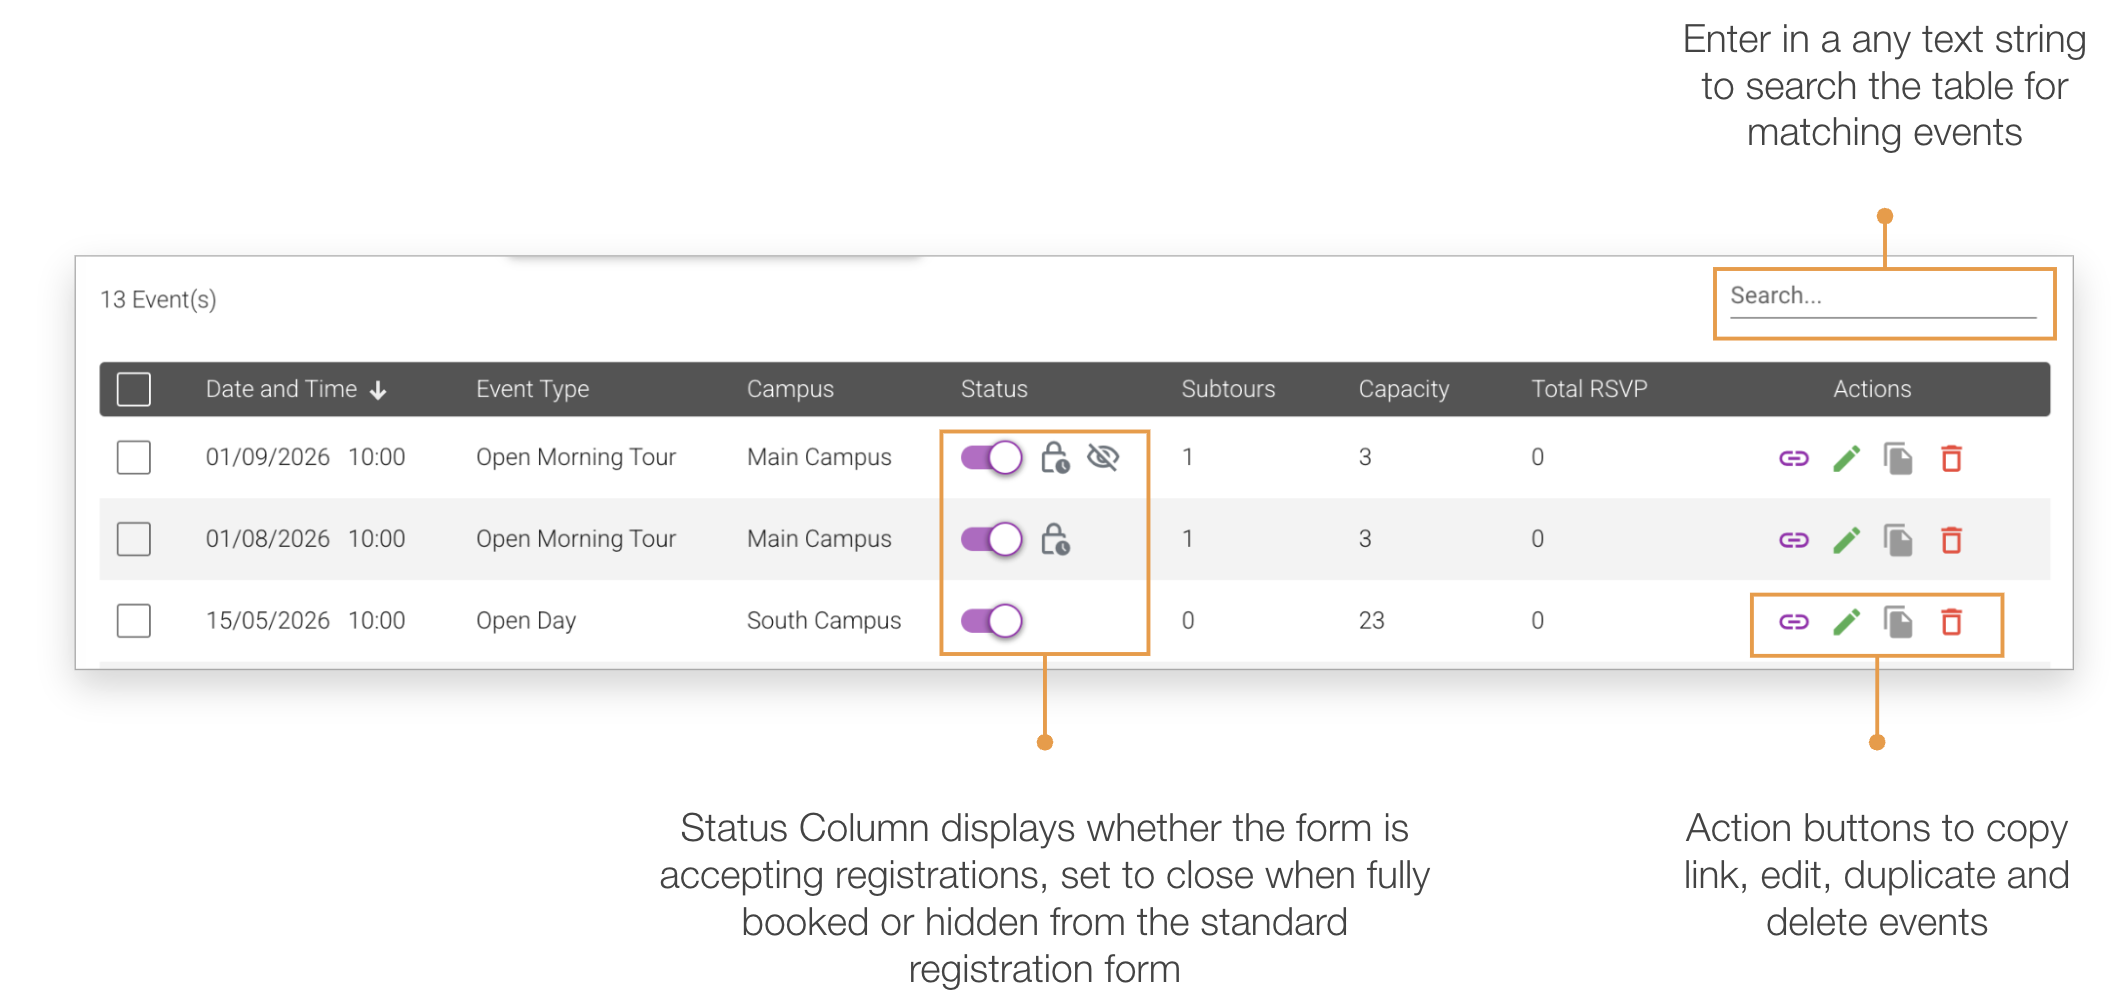Screen dimensions: 2126x1004
Task: Click the lock icon on the 01/09/2026 row
Action: coord(1054,458)
